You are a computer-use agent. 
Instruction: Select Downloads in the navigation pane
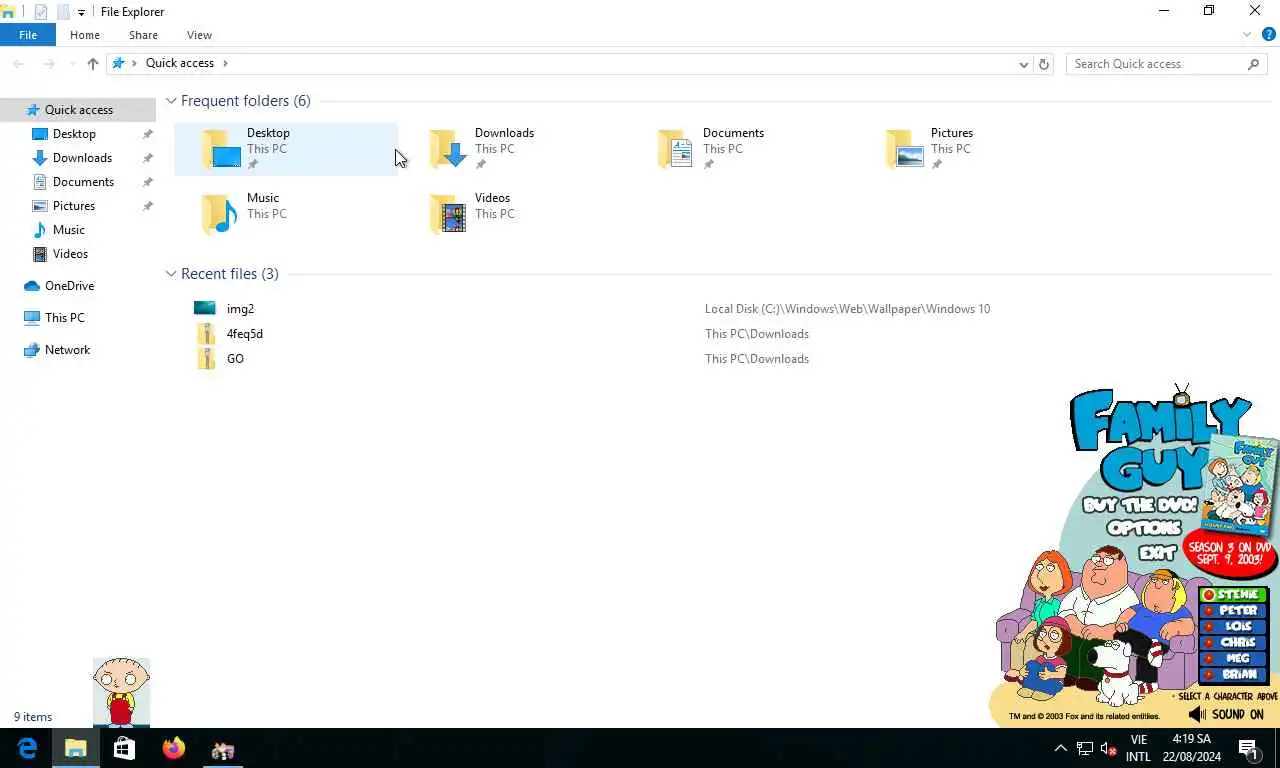82,158
